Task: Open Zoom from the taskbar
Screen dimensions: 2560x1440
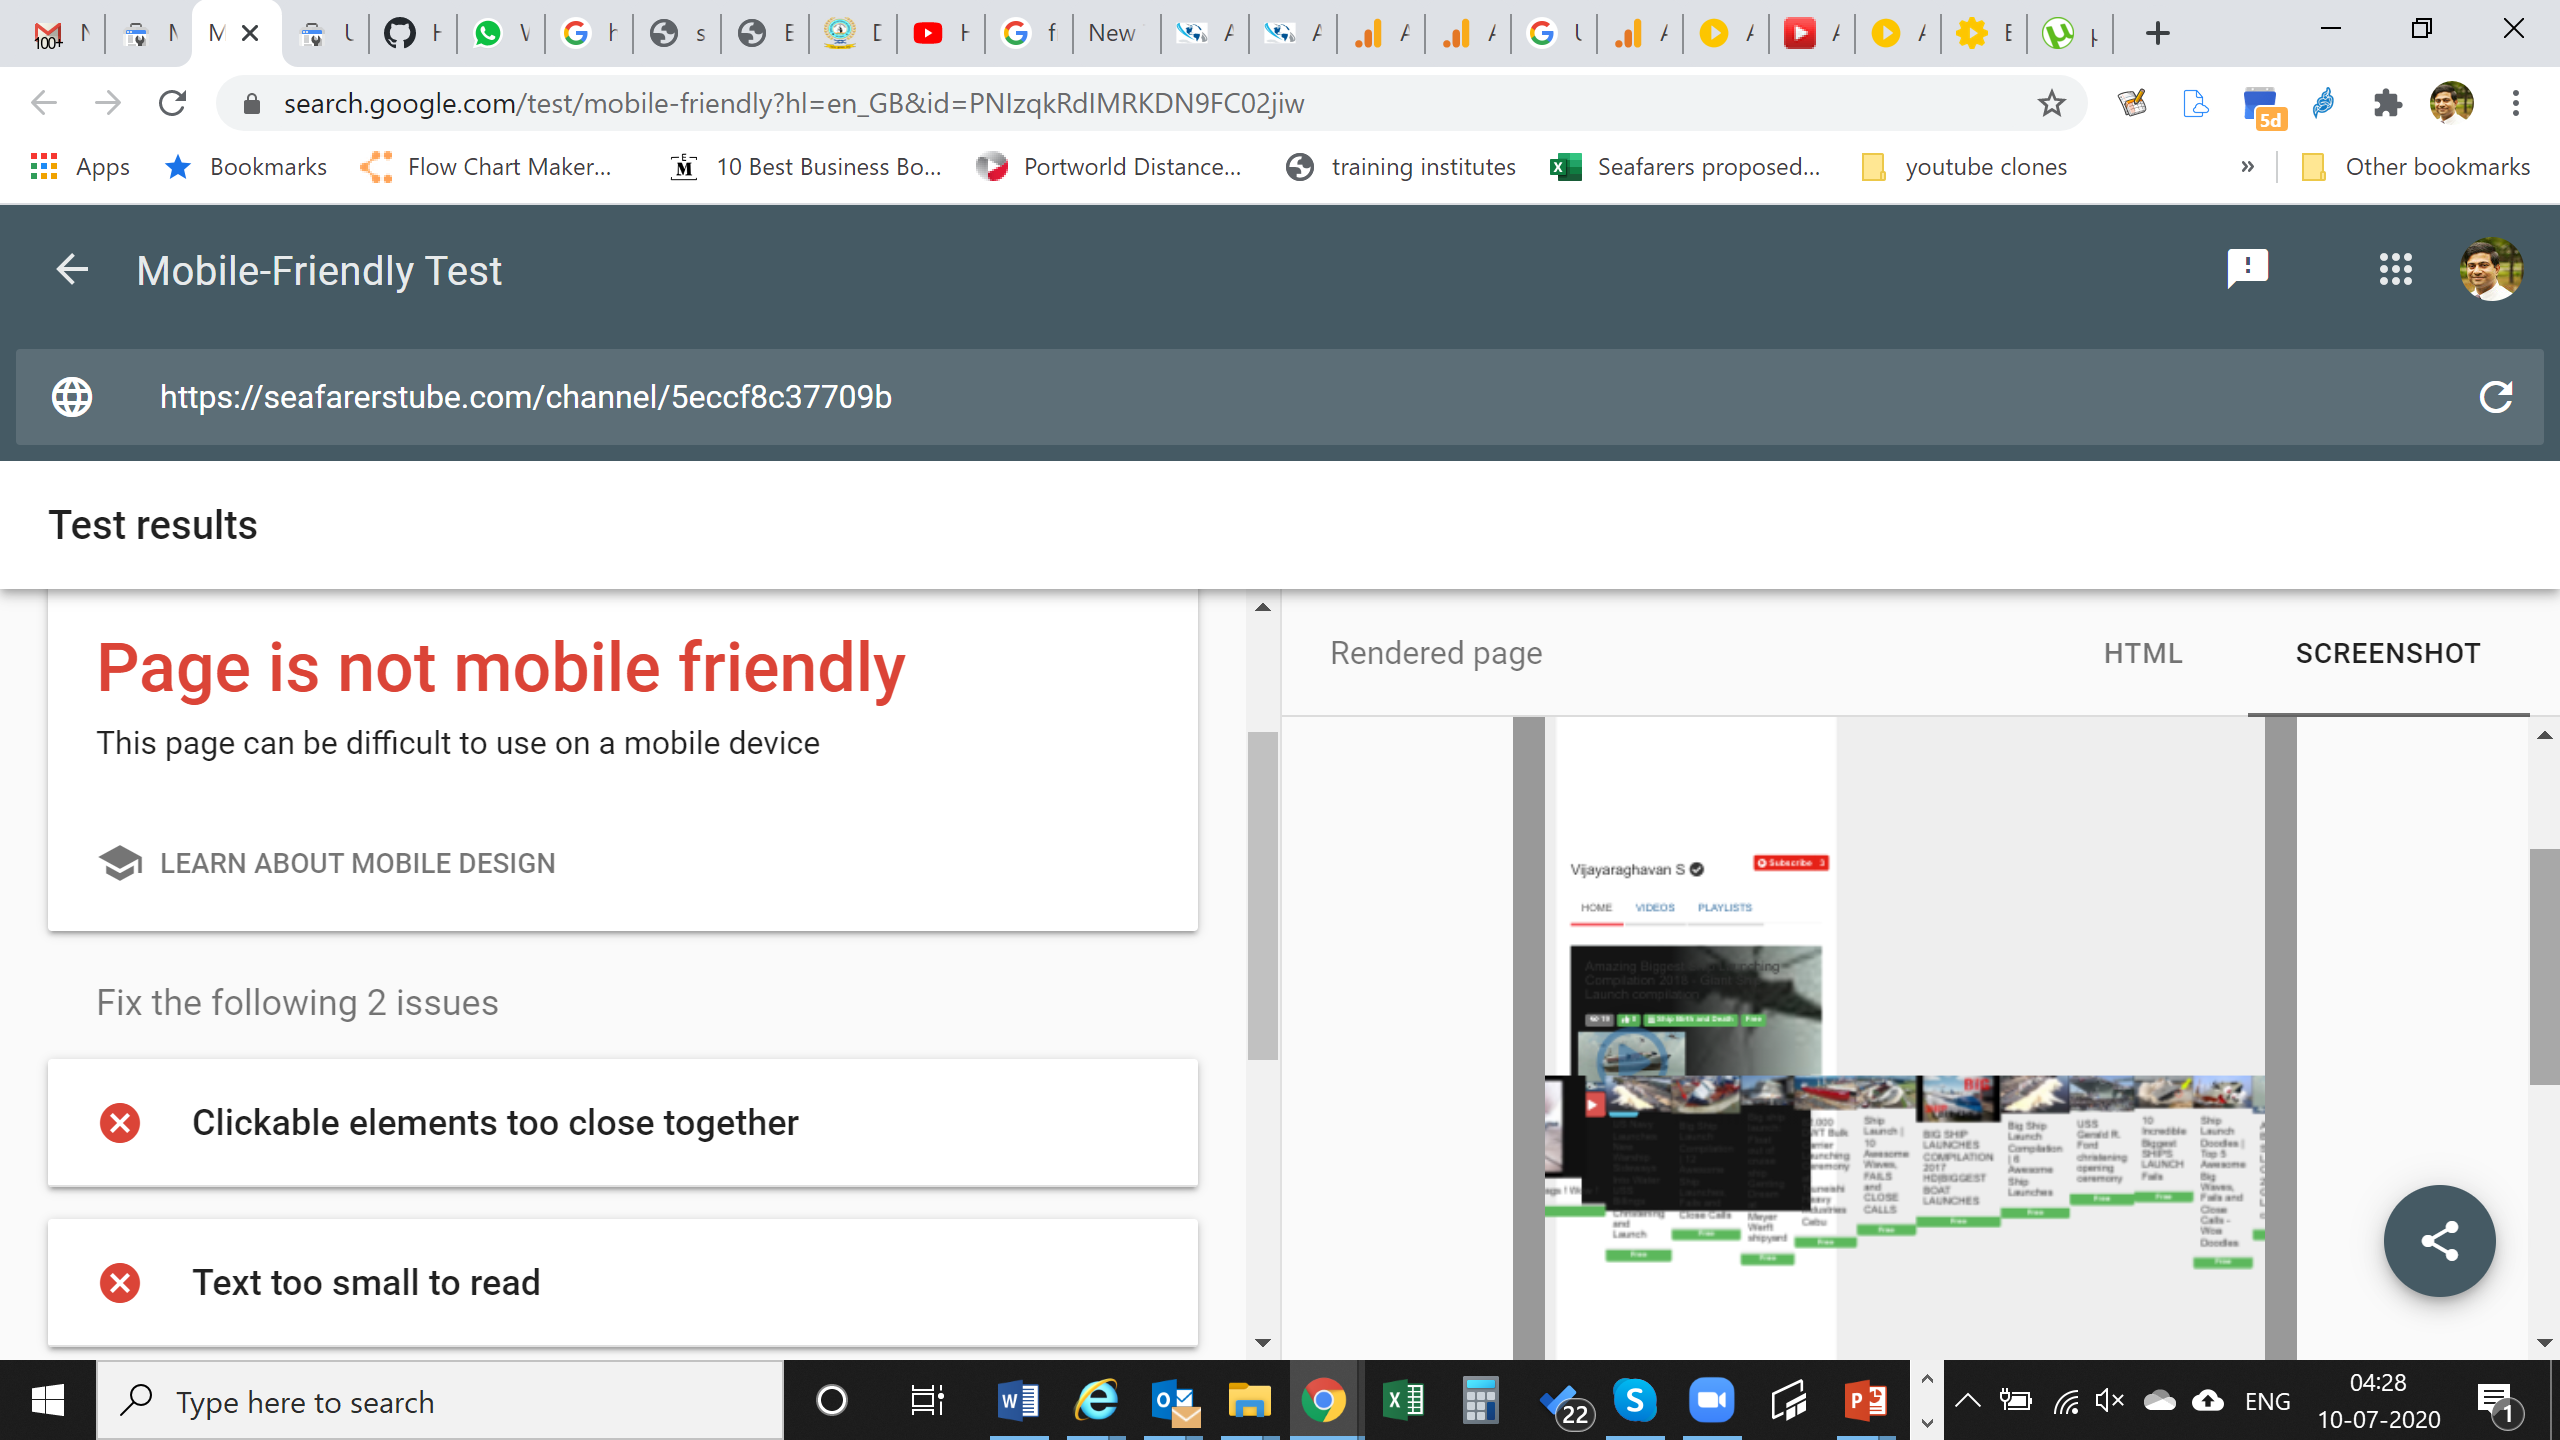Action: click(x=1710, y=1401)
